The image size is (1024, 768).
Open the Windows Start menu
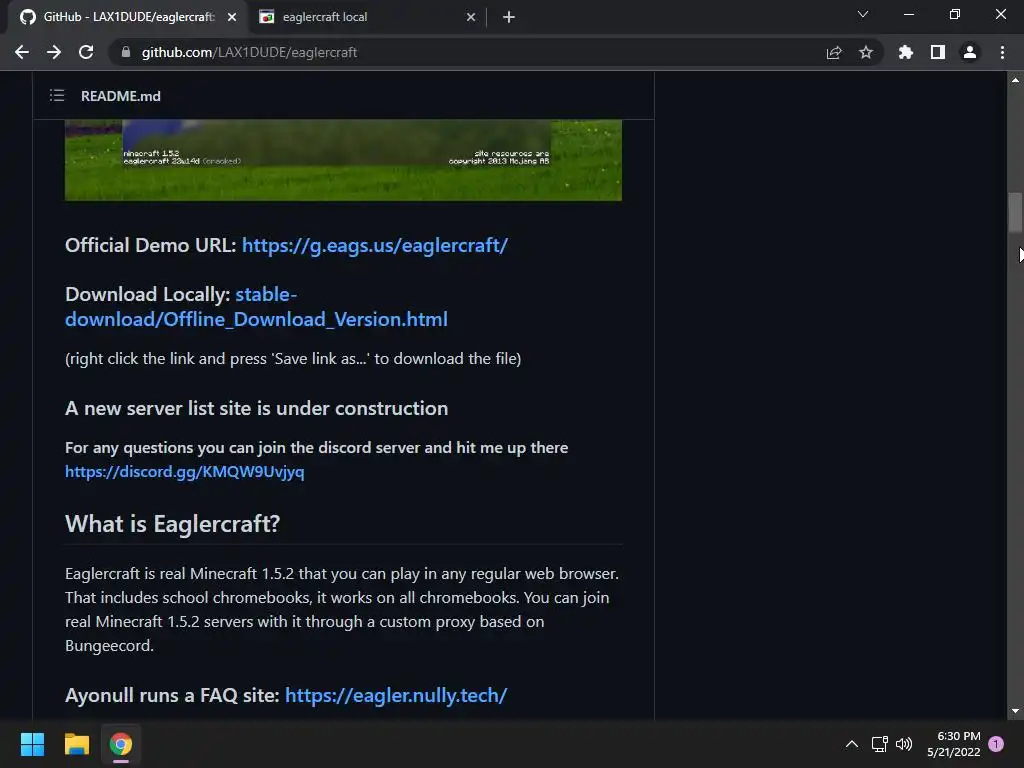(32, 744)
